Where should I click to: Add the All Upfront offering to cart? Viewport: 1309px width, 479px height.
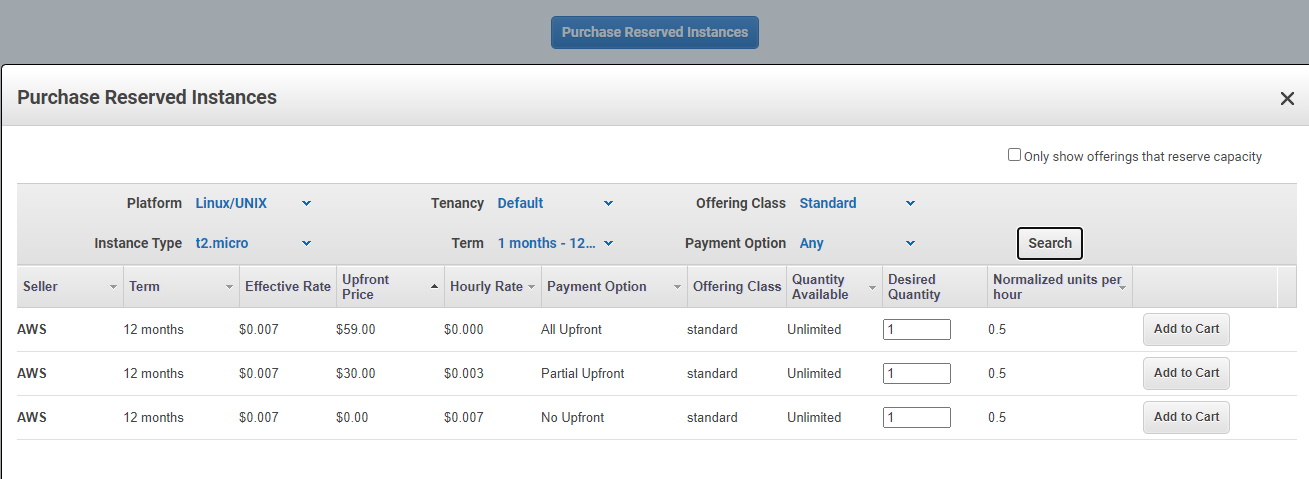pyautogui.click(x=1186, y=329)
